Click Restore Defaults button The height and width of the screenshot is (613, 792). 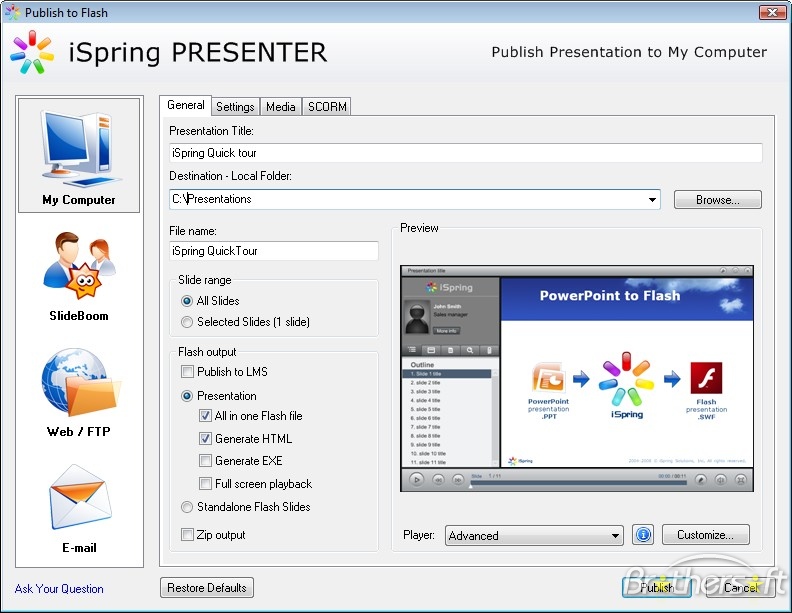pyautogui.click(x=207, y=588)
